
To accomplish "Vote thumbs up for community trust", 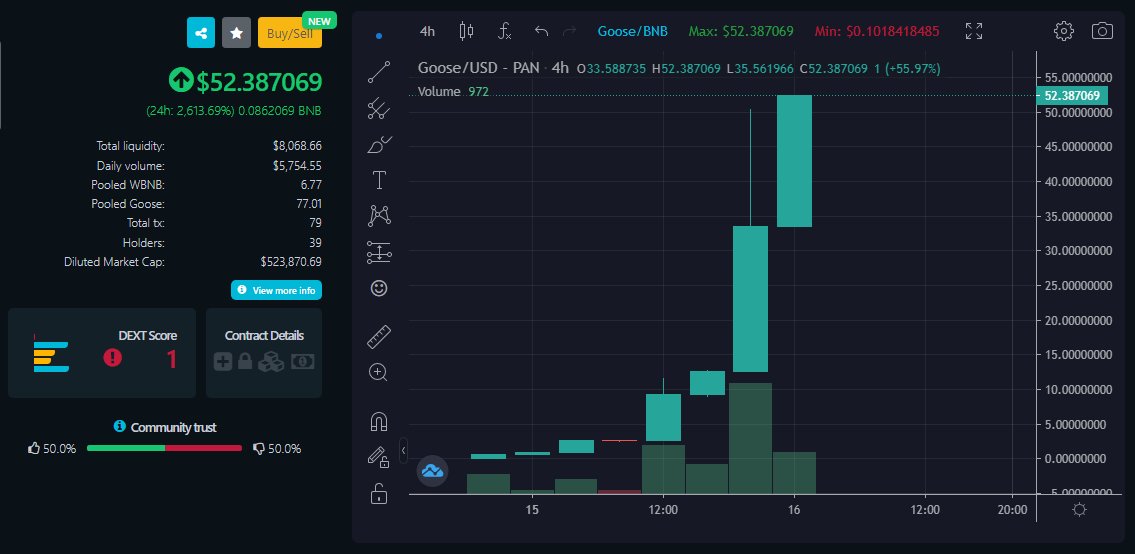I will point(33,449).
